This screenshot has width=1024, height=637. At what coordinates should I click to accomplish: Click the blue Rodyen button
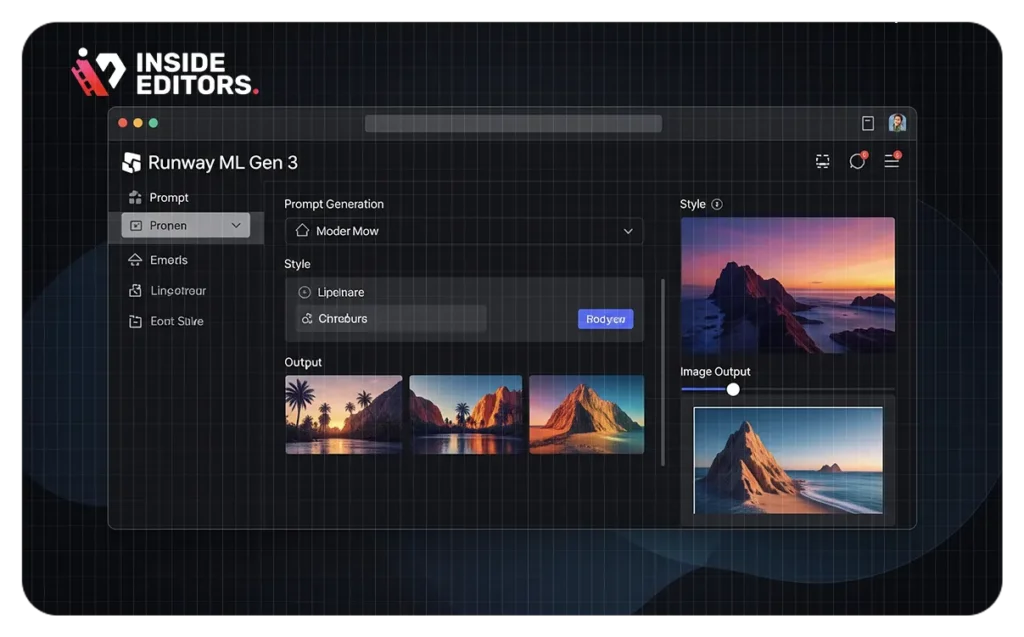tap(605, 319)
